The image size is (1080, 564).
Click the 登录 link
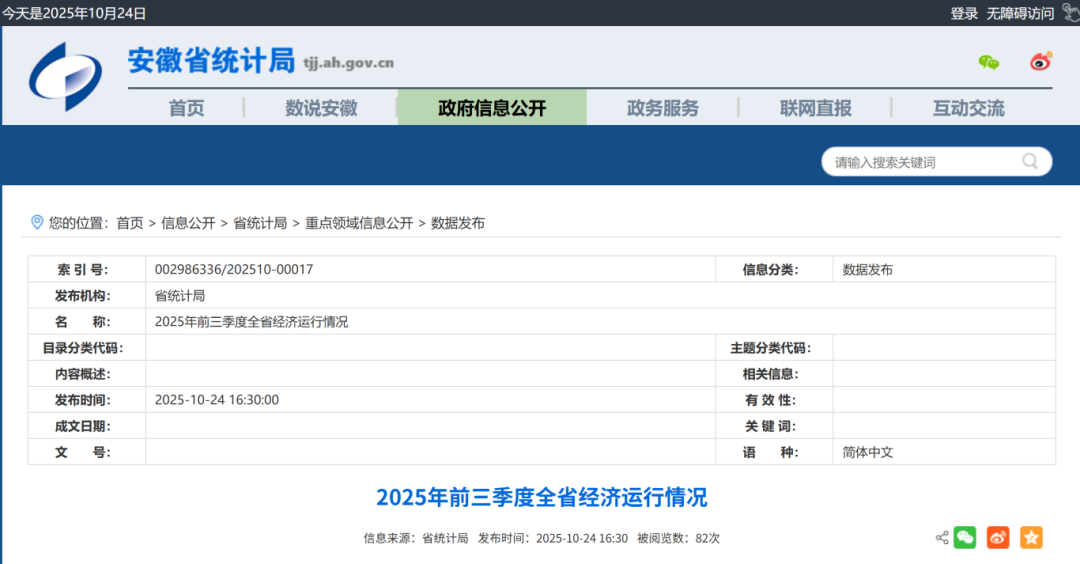pos(964,13)
